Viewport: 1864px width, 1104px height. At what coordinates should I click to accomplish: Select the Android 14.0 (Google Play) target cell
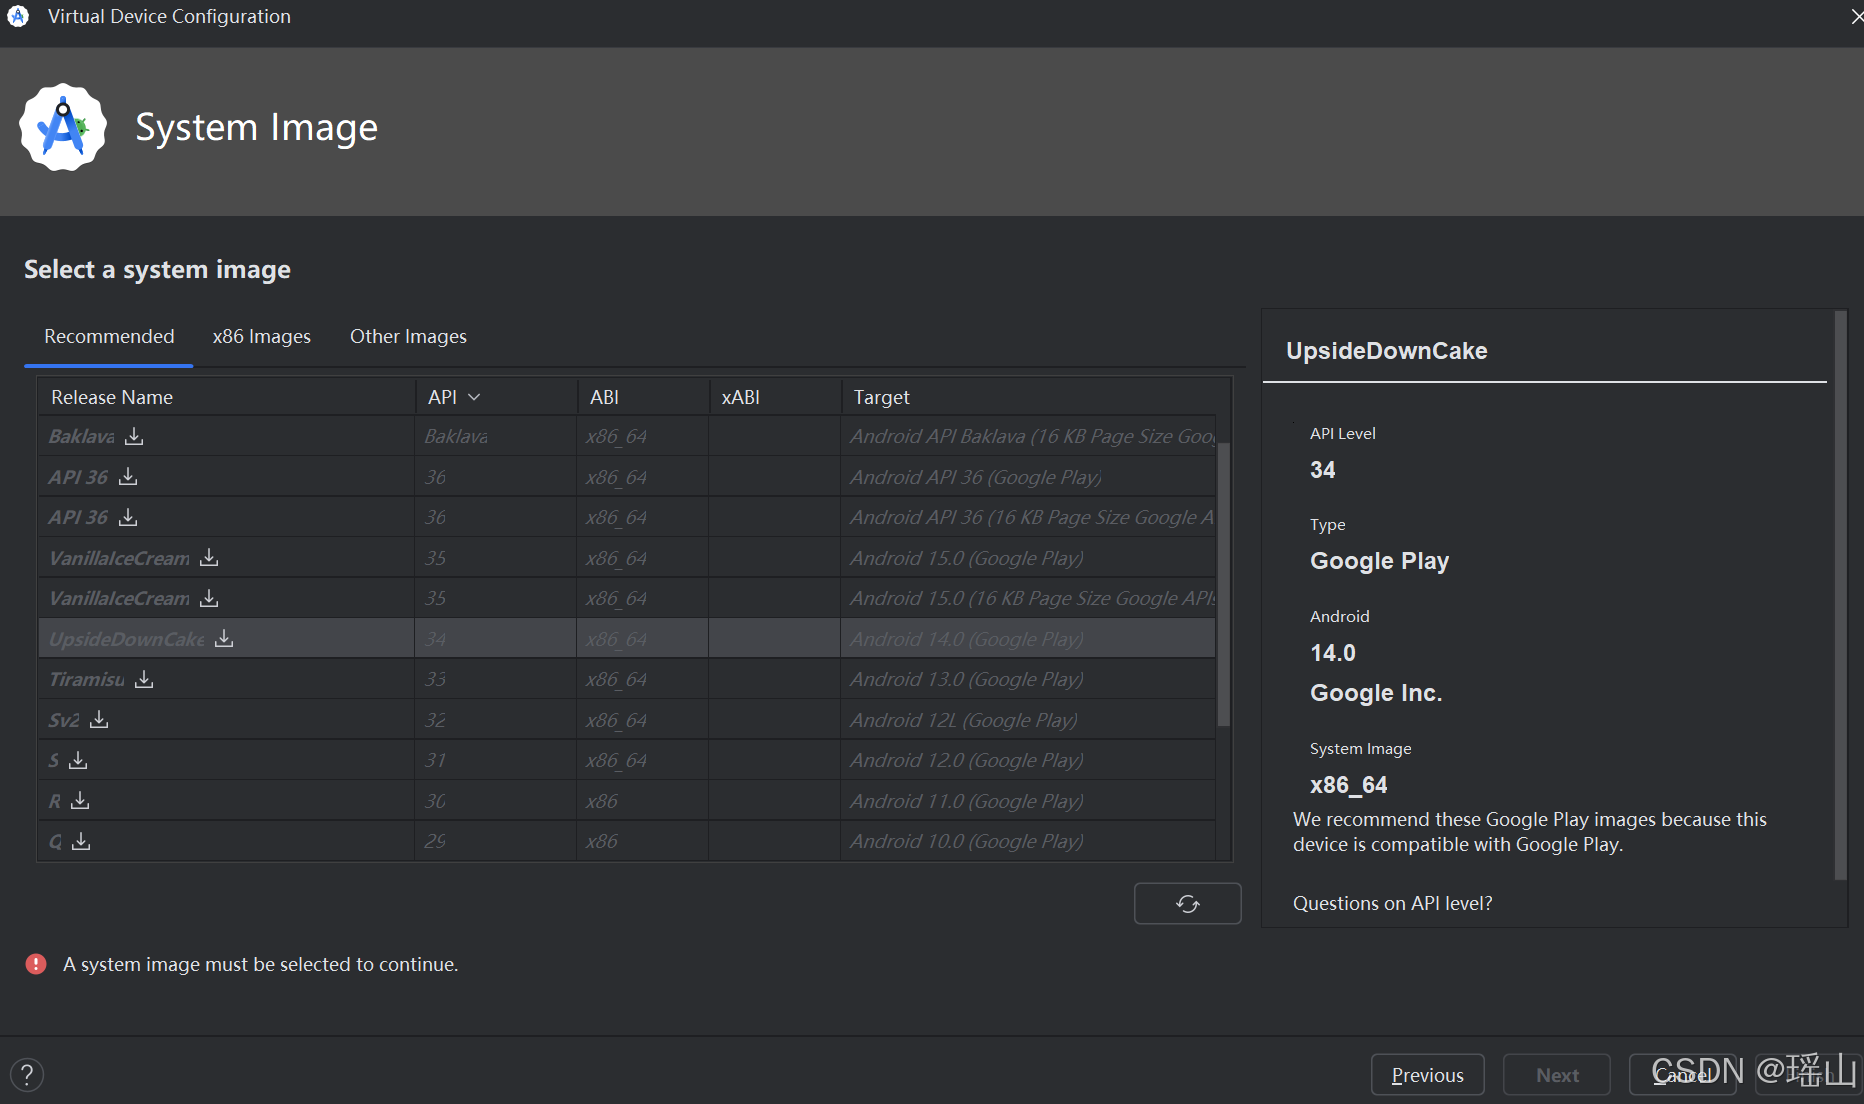pyautogui.click(x=1028, y=638)
